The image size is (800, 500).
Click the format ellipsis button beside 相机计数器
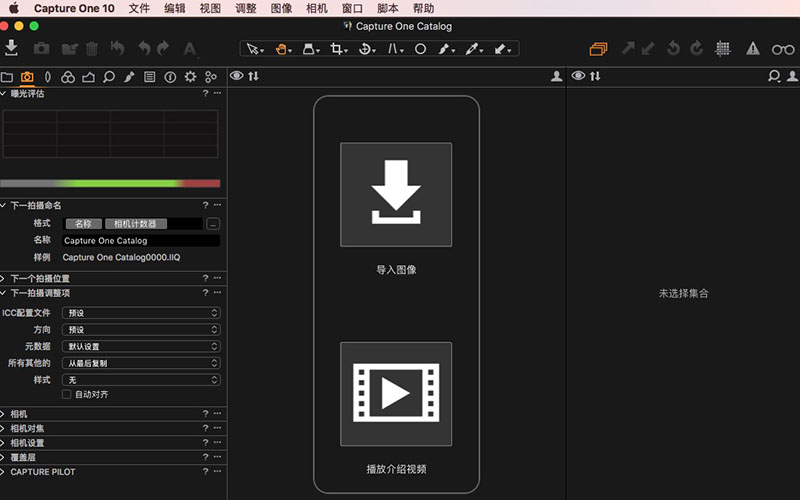[x=213, y=224]
